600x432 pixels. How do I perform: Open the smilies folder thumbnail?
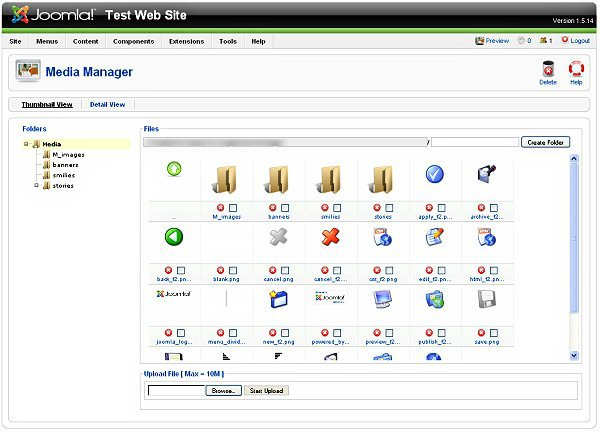(x=330, y=179)
